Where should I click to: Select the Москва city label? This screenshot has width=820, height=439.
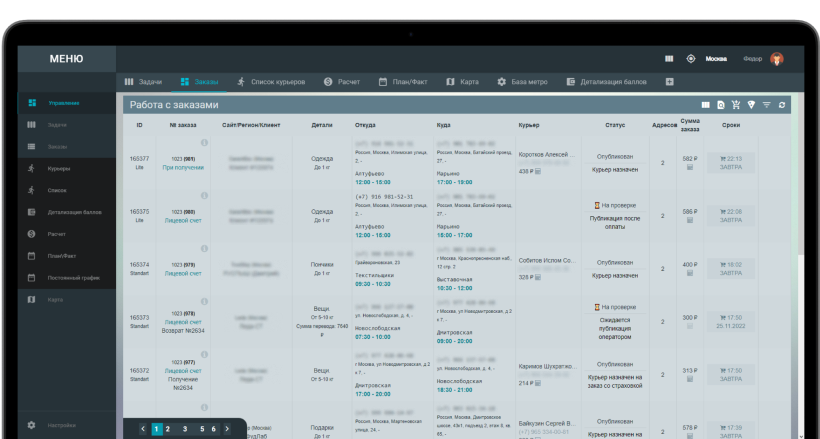[716, 59]
